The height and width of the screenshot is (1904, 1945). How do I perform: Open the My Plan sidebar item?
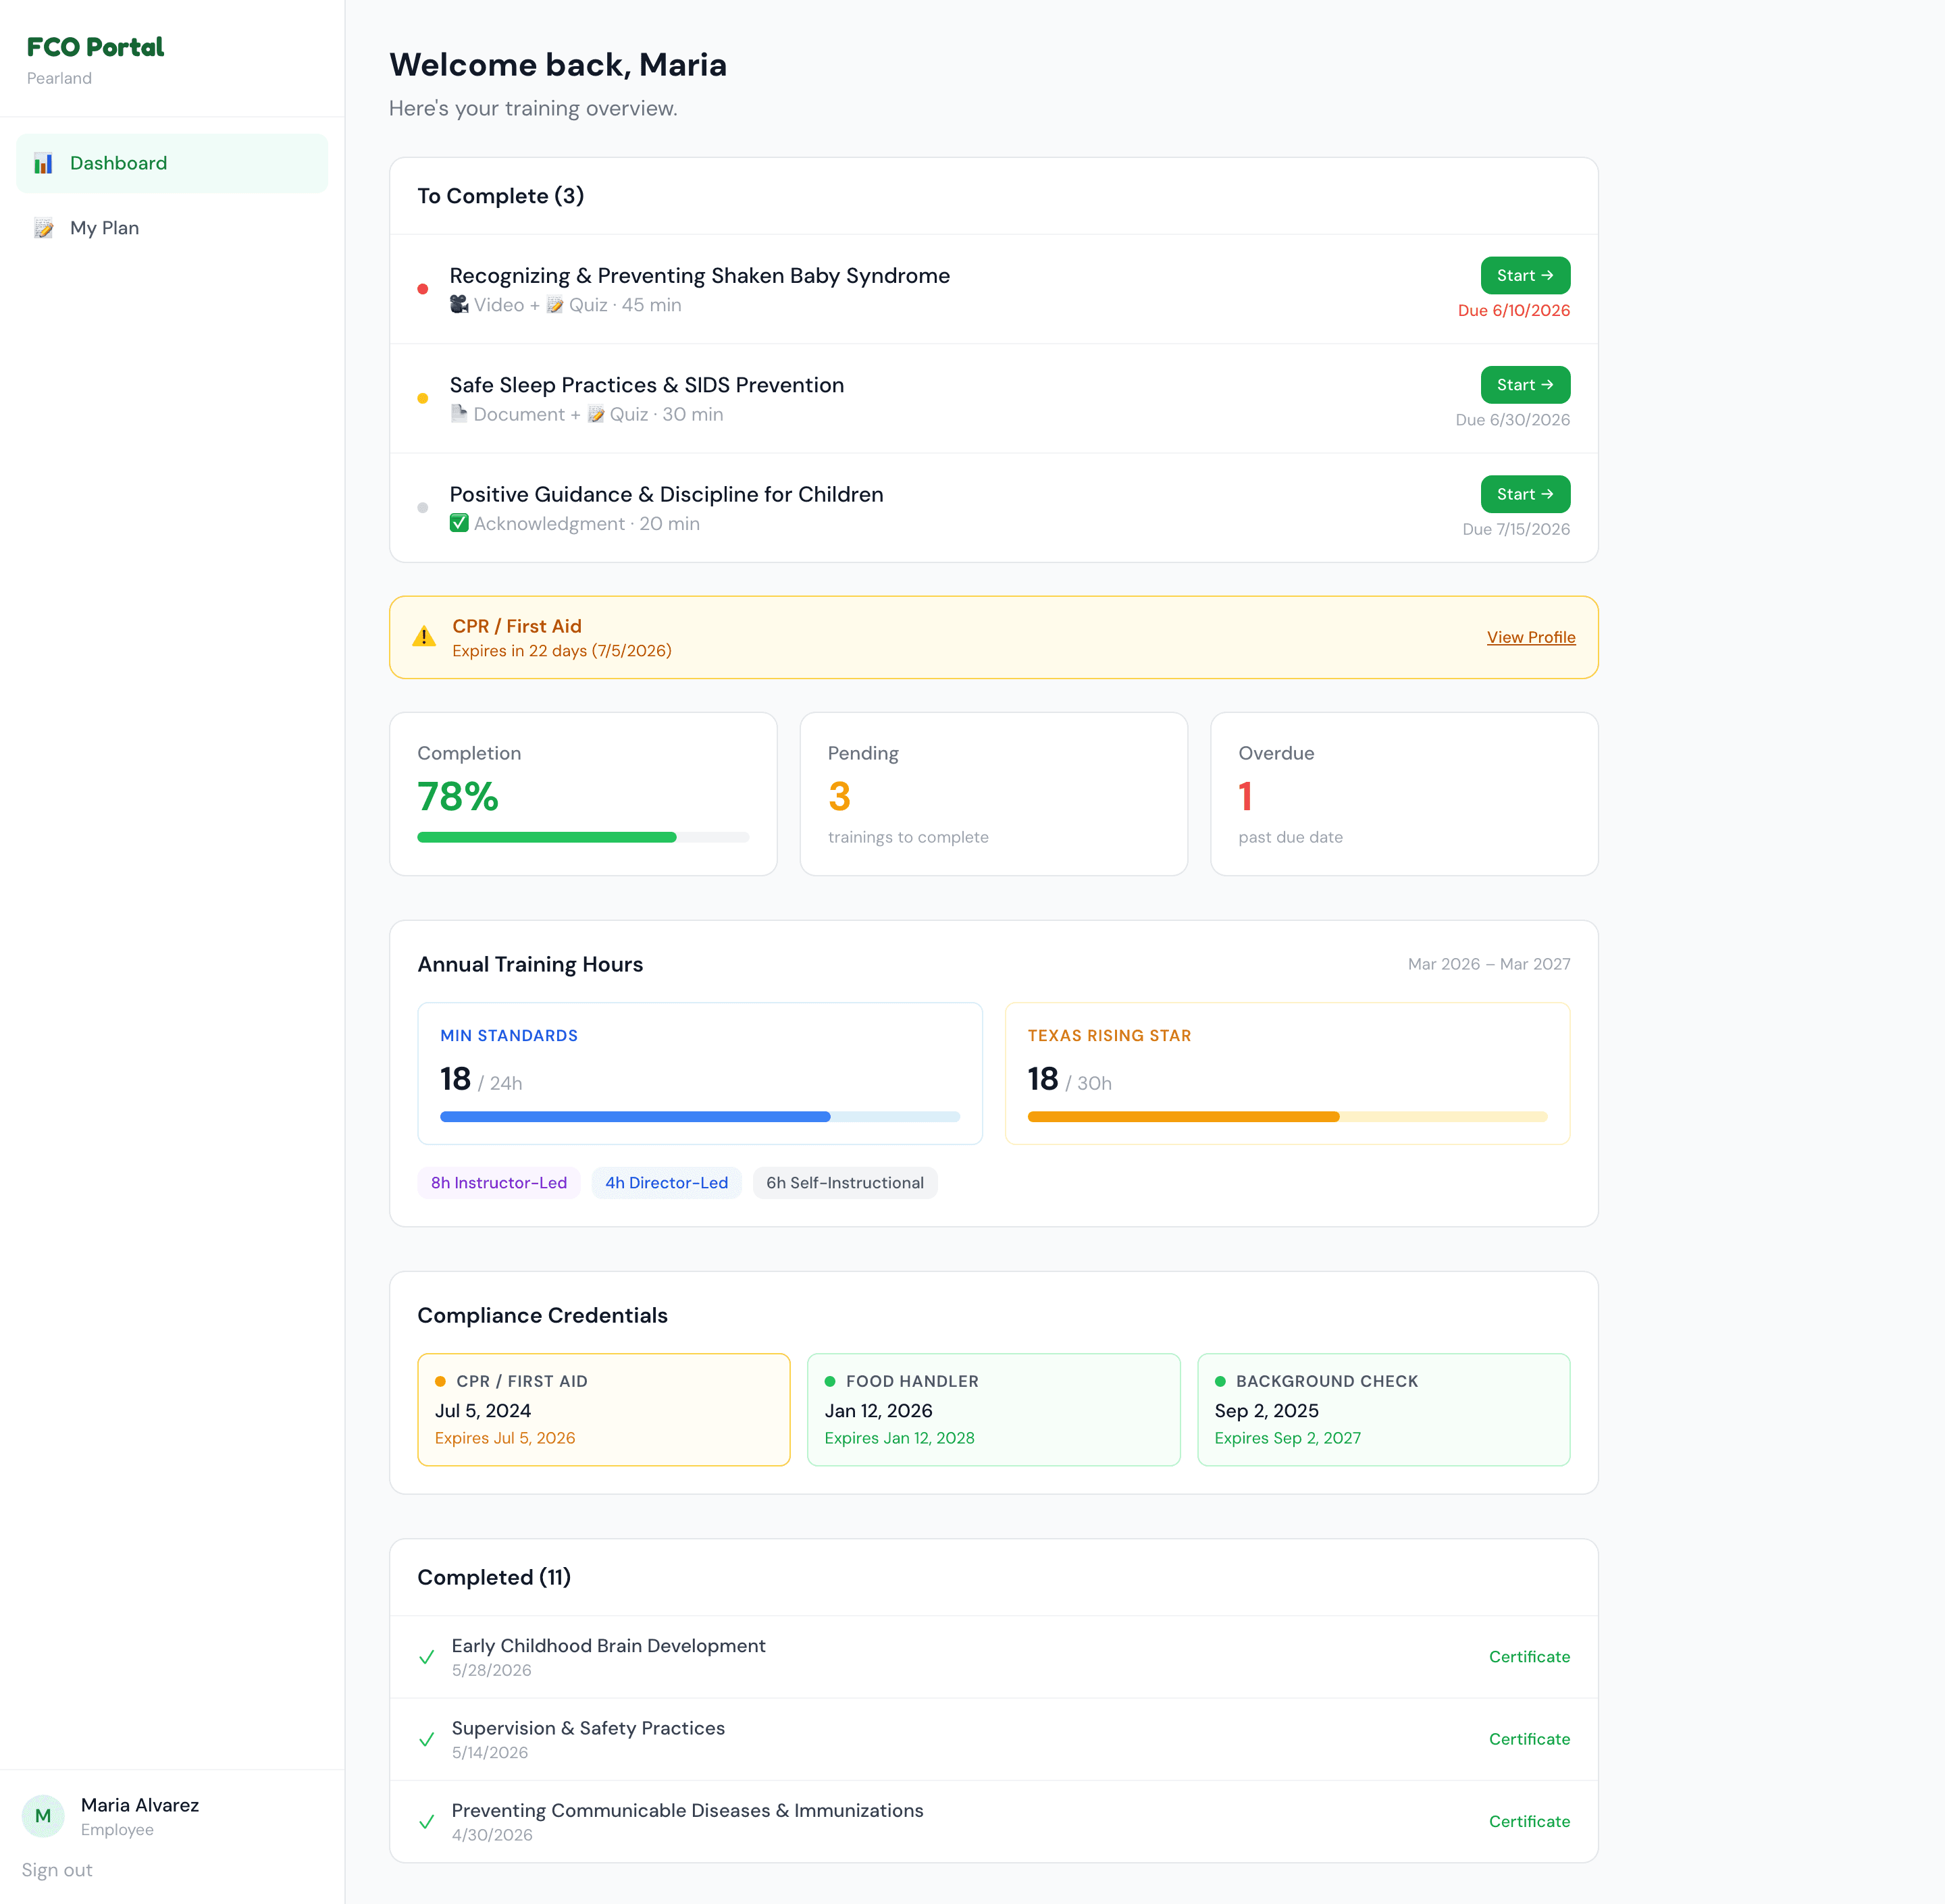point(172,228)
